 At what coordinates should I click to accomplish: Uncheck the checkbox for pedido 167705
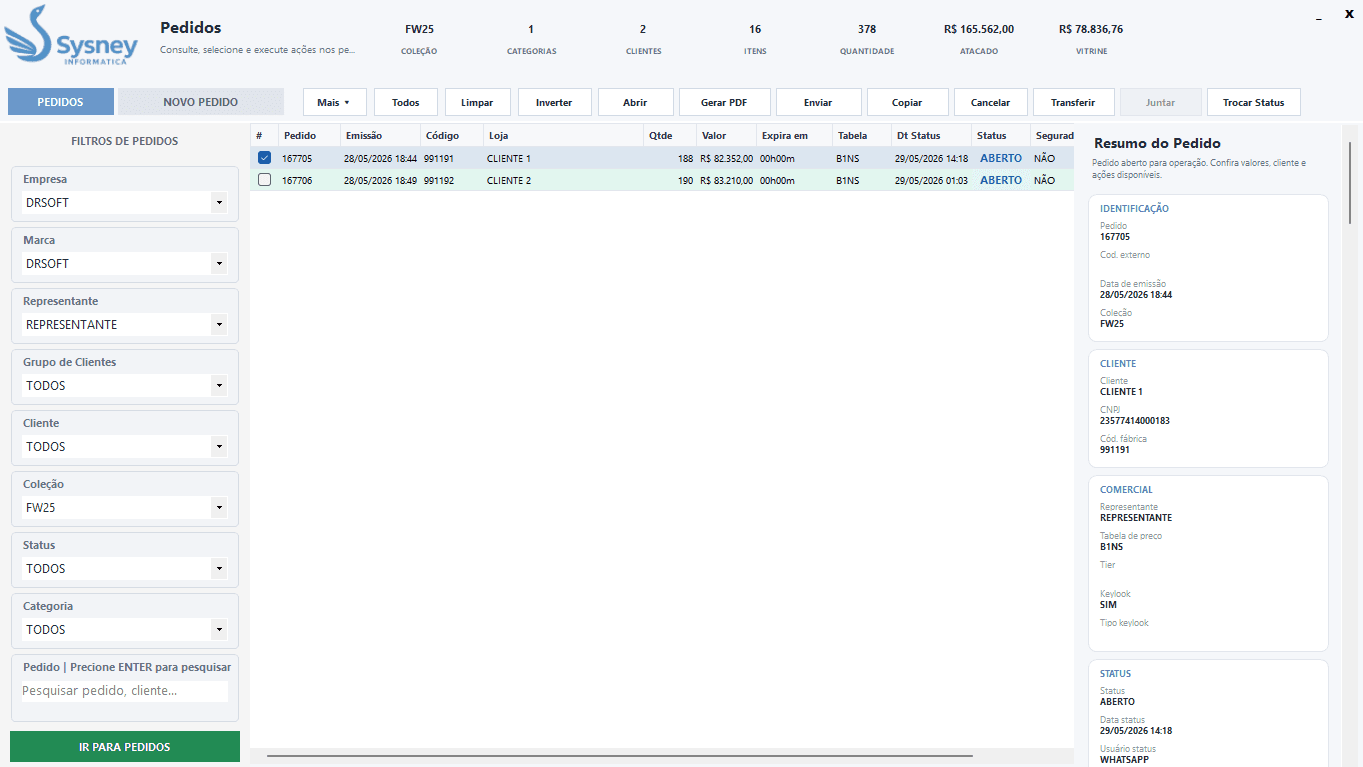click(x=264, y=158)
